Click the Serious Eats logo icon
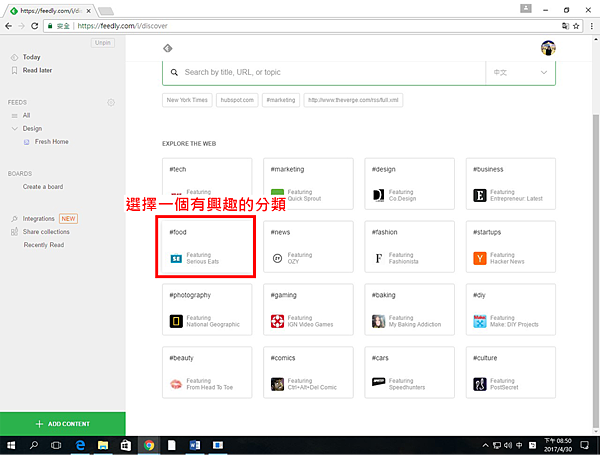 [x=176, y=259]
